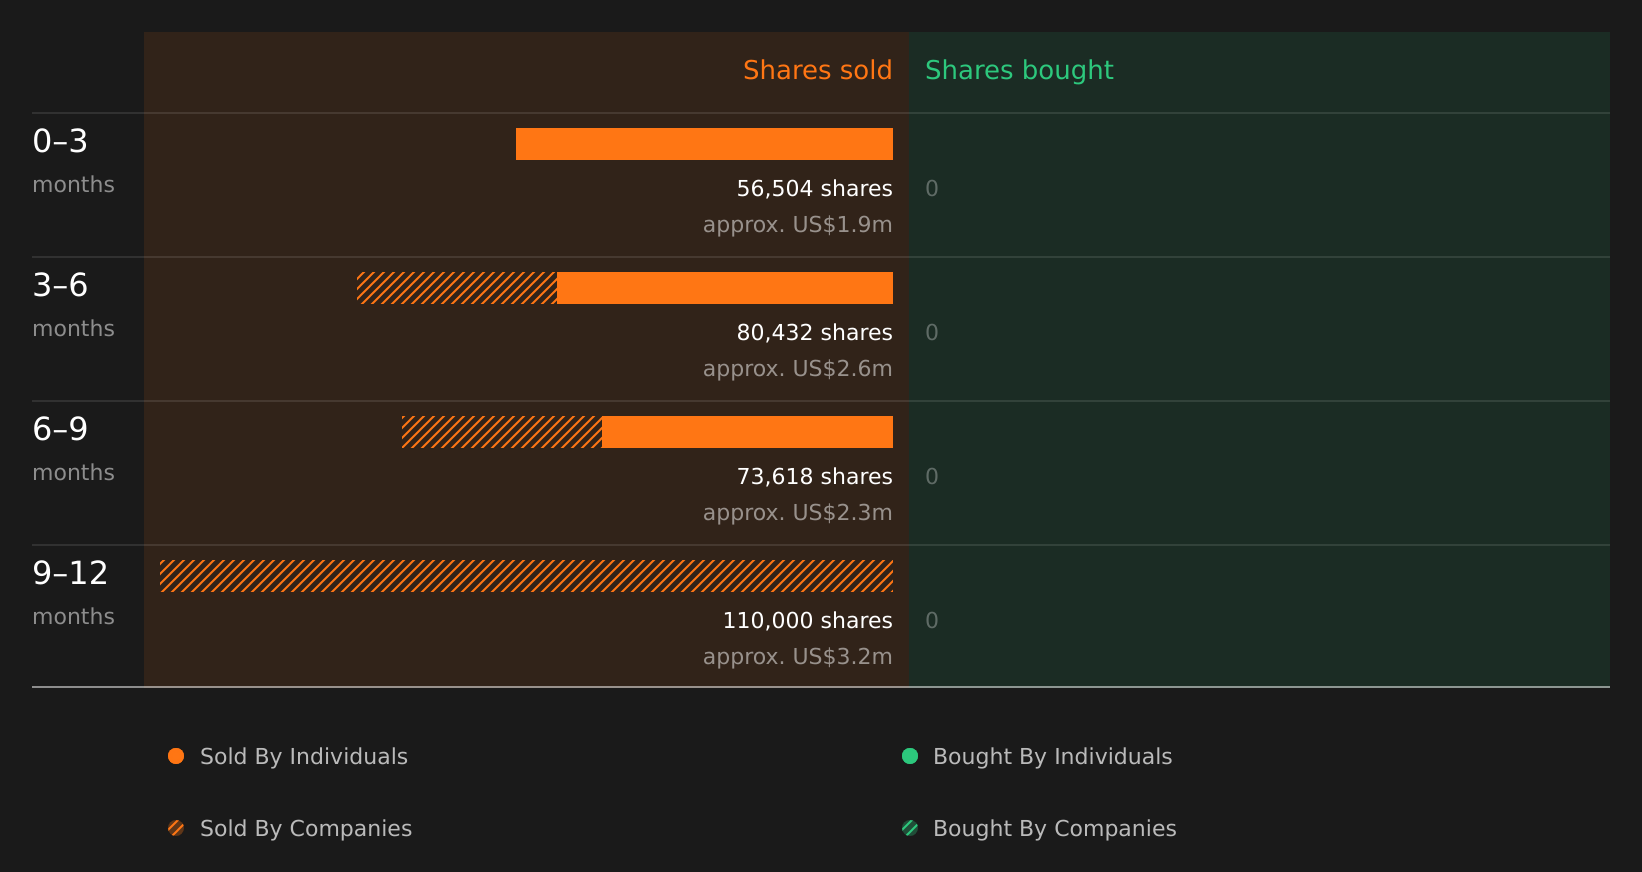Click the 56,504 shares value
This screenshot has width=1642, height=872.
814,189
